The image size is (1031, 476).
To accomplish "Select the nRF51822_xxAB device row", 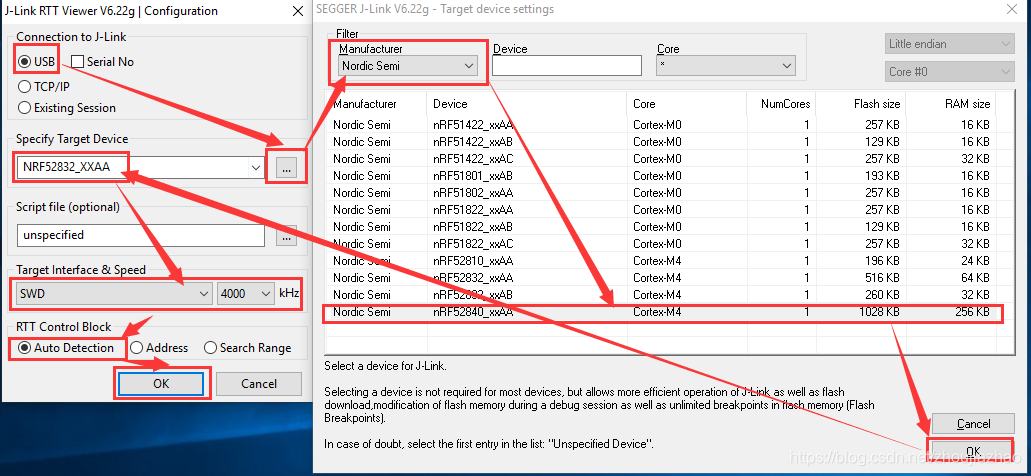I will [x=661, y=227].
